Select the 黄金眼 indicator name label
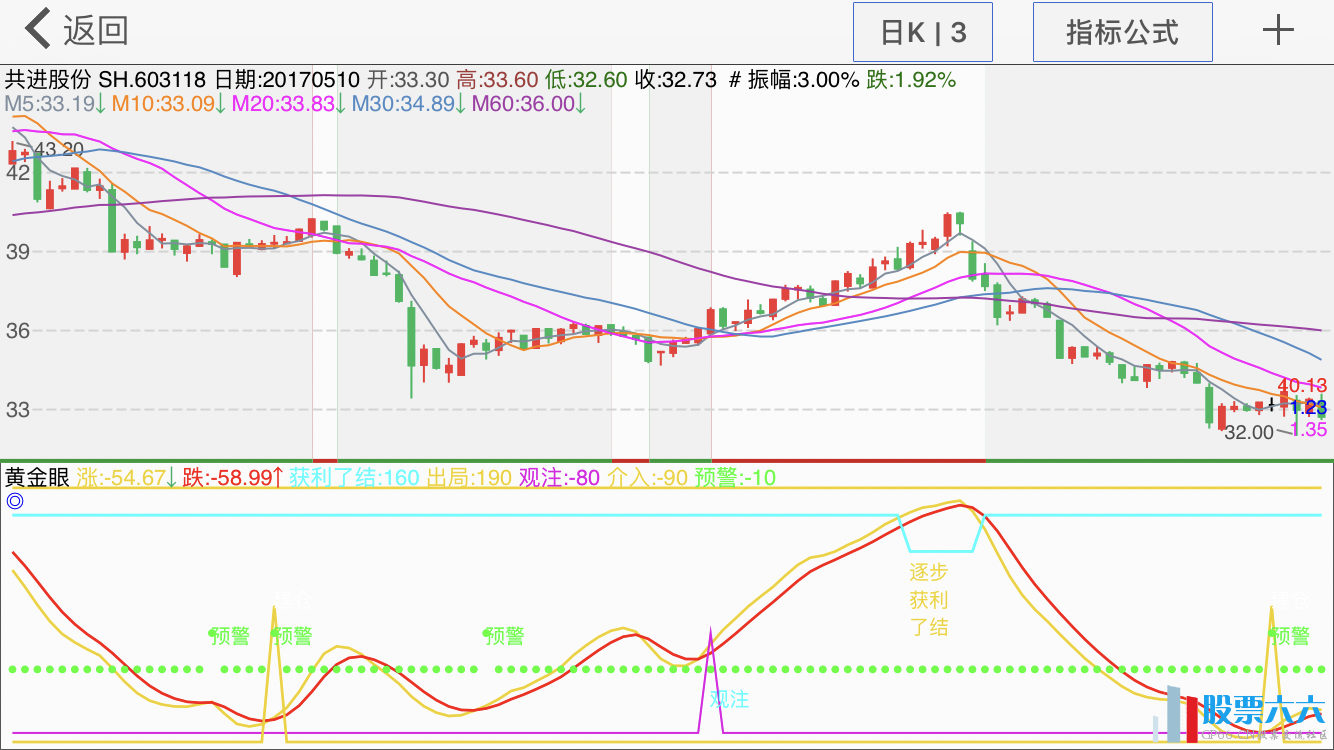This screenshot has height=750, width=1334. [37, 478]
